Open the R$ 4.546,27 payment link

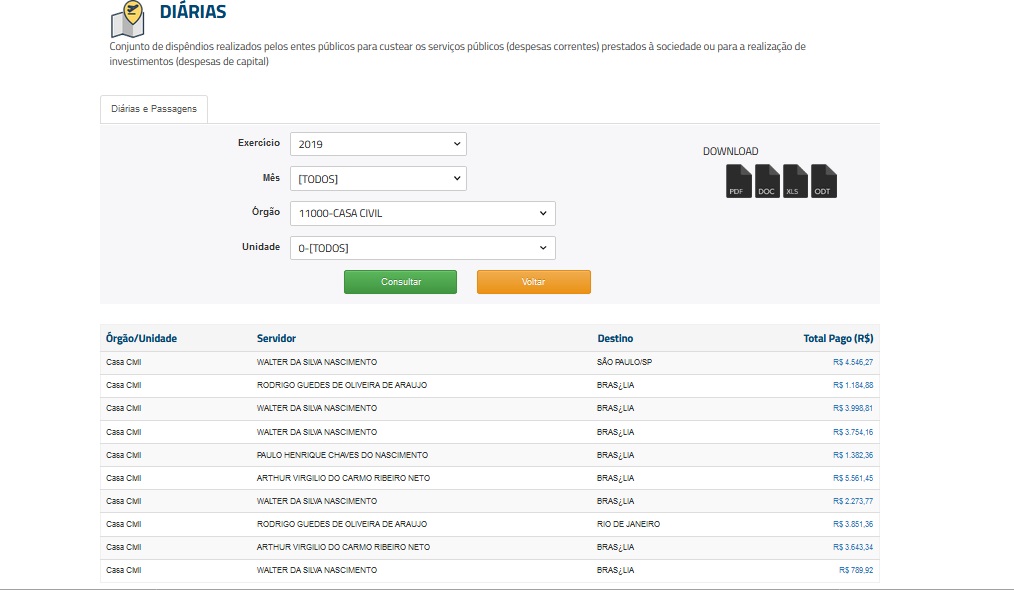click(852, 362)
